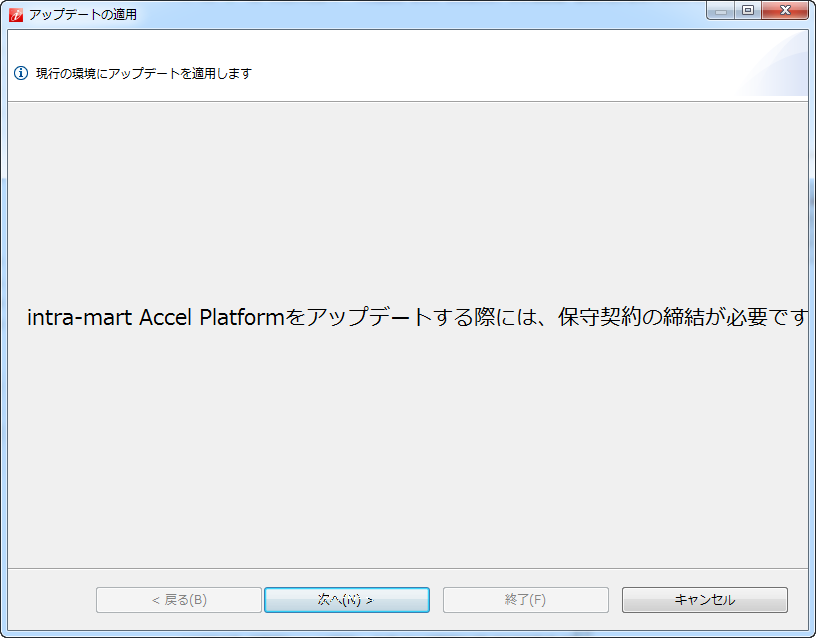Screen dimensions: 816x638
Task: Select the text 現行の環境にアップデートを適用します
Action: 144,73
